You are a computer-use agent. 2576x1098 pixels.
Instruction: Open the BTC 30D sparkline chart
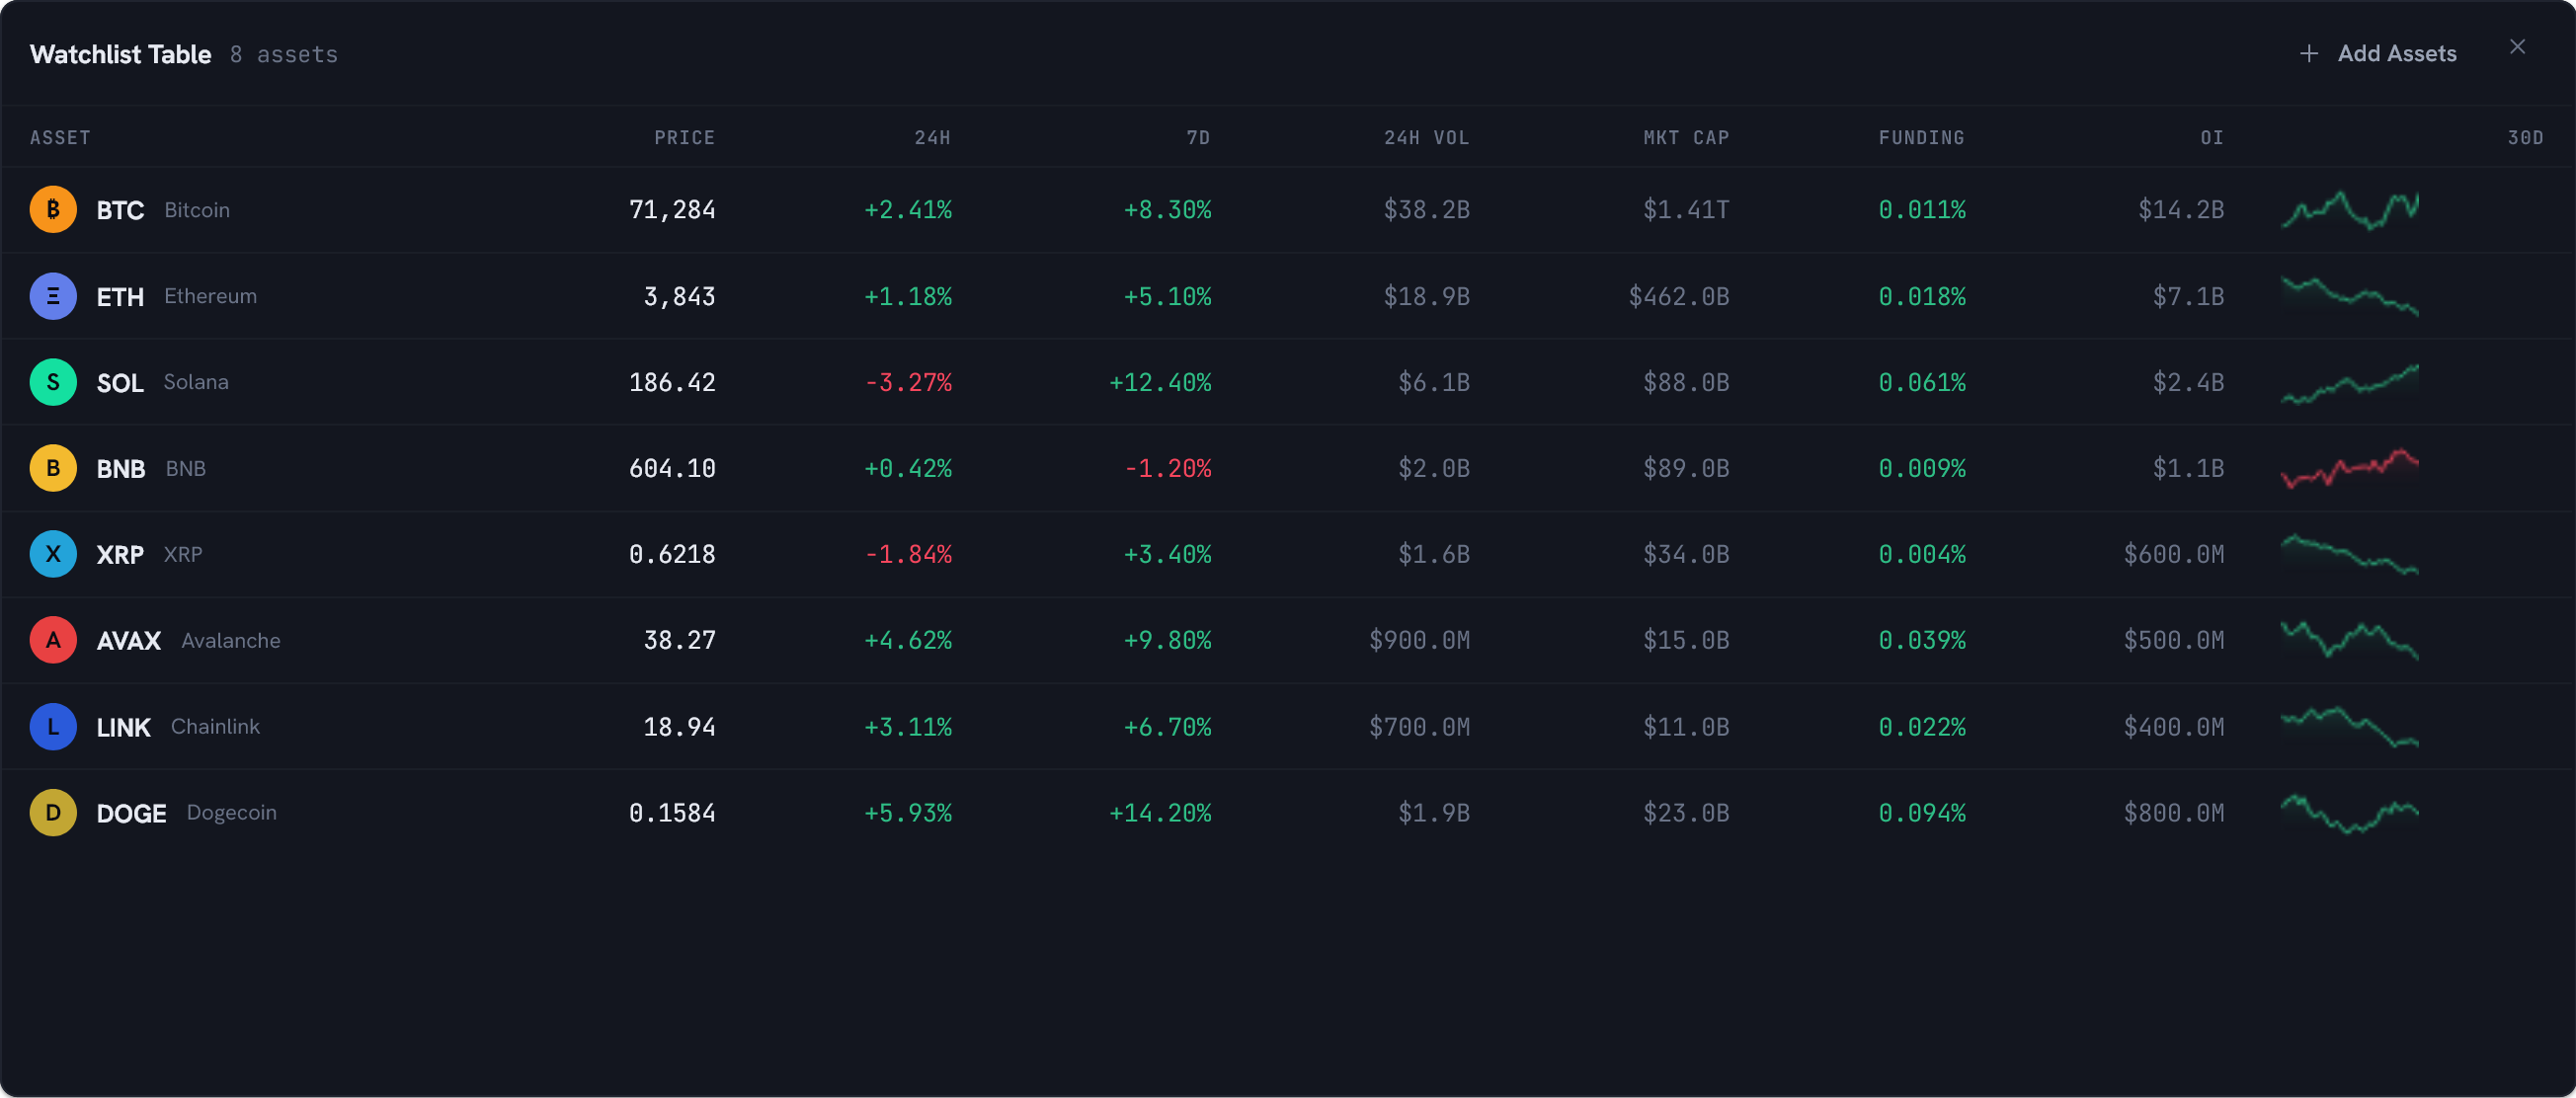(x=2350, y=210)
